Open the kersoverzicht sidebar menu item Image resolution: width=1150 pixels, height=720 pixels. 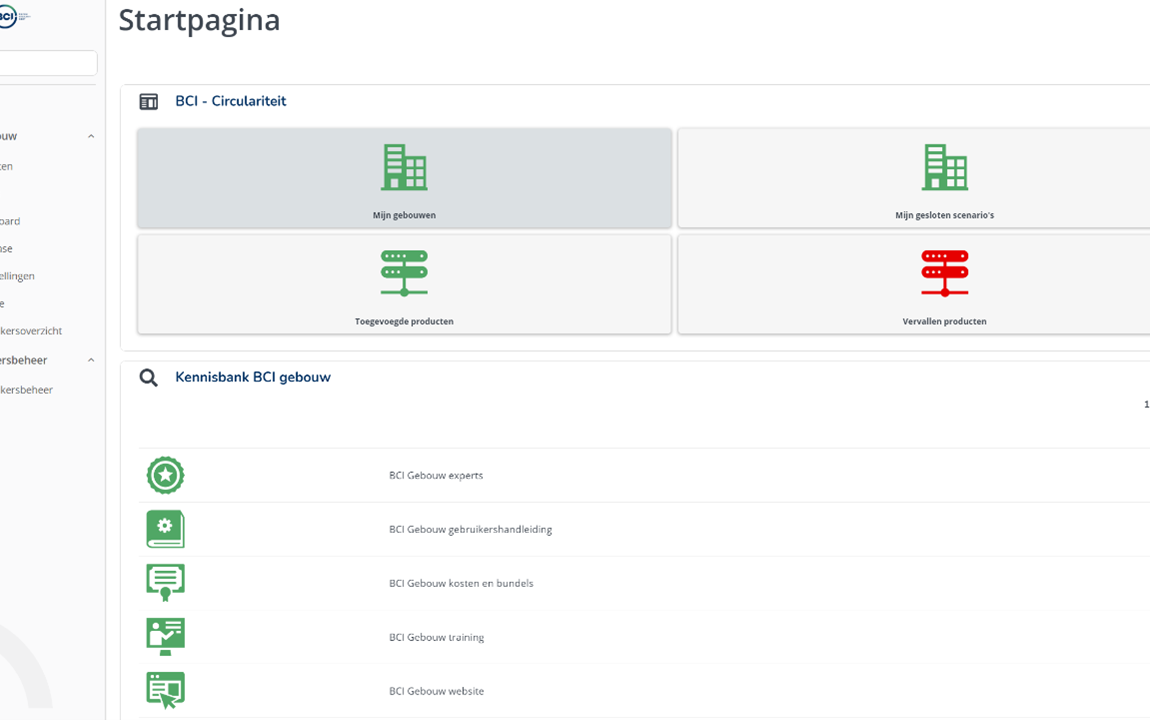point(31,331)
